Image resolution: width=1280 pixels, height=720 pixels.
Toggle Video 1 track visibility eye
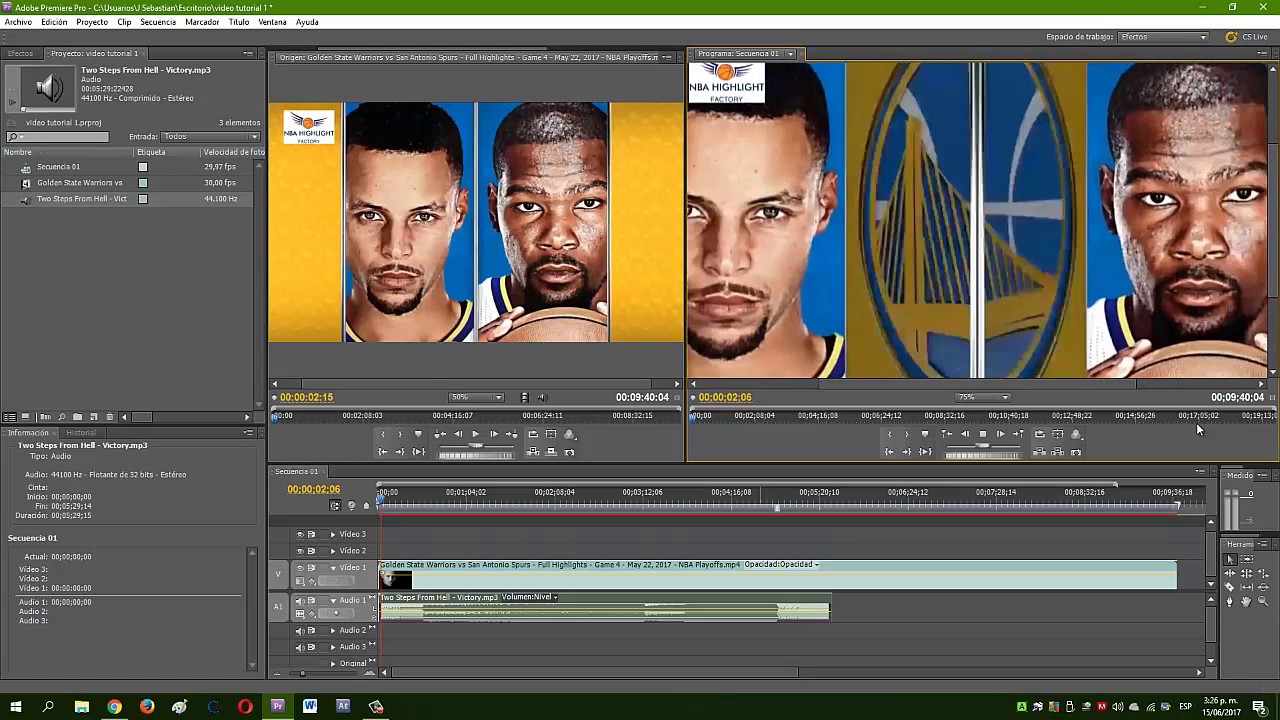[300, 568]
